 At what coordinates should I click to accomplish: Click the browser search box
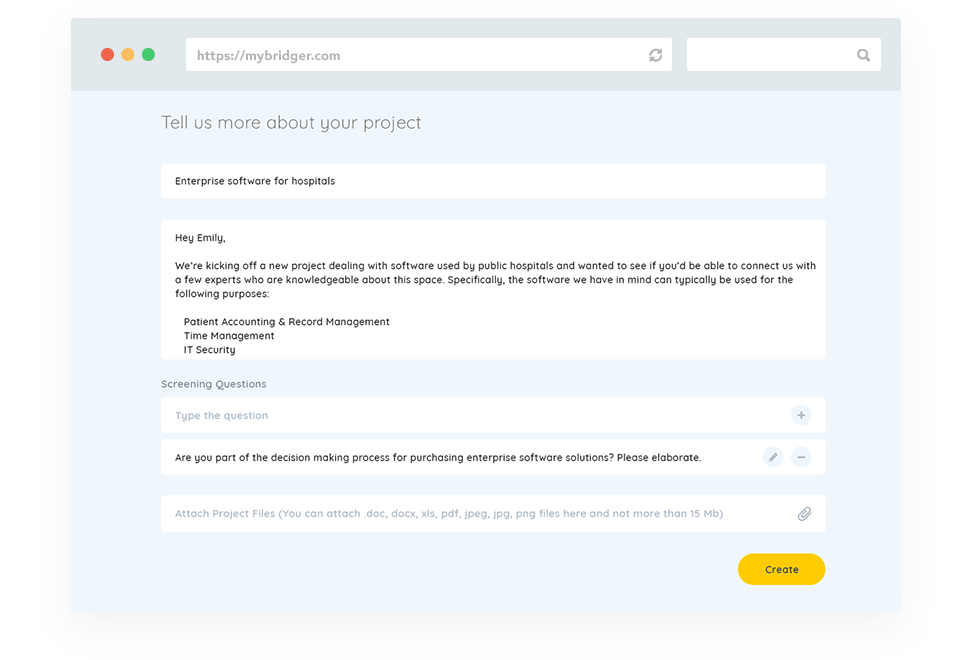[770, 55]
